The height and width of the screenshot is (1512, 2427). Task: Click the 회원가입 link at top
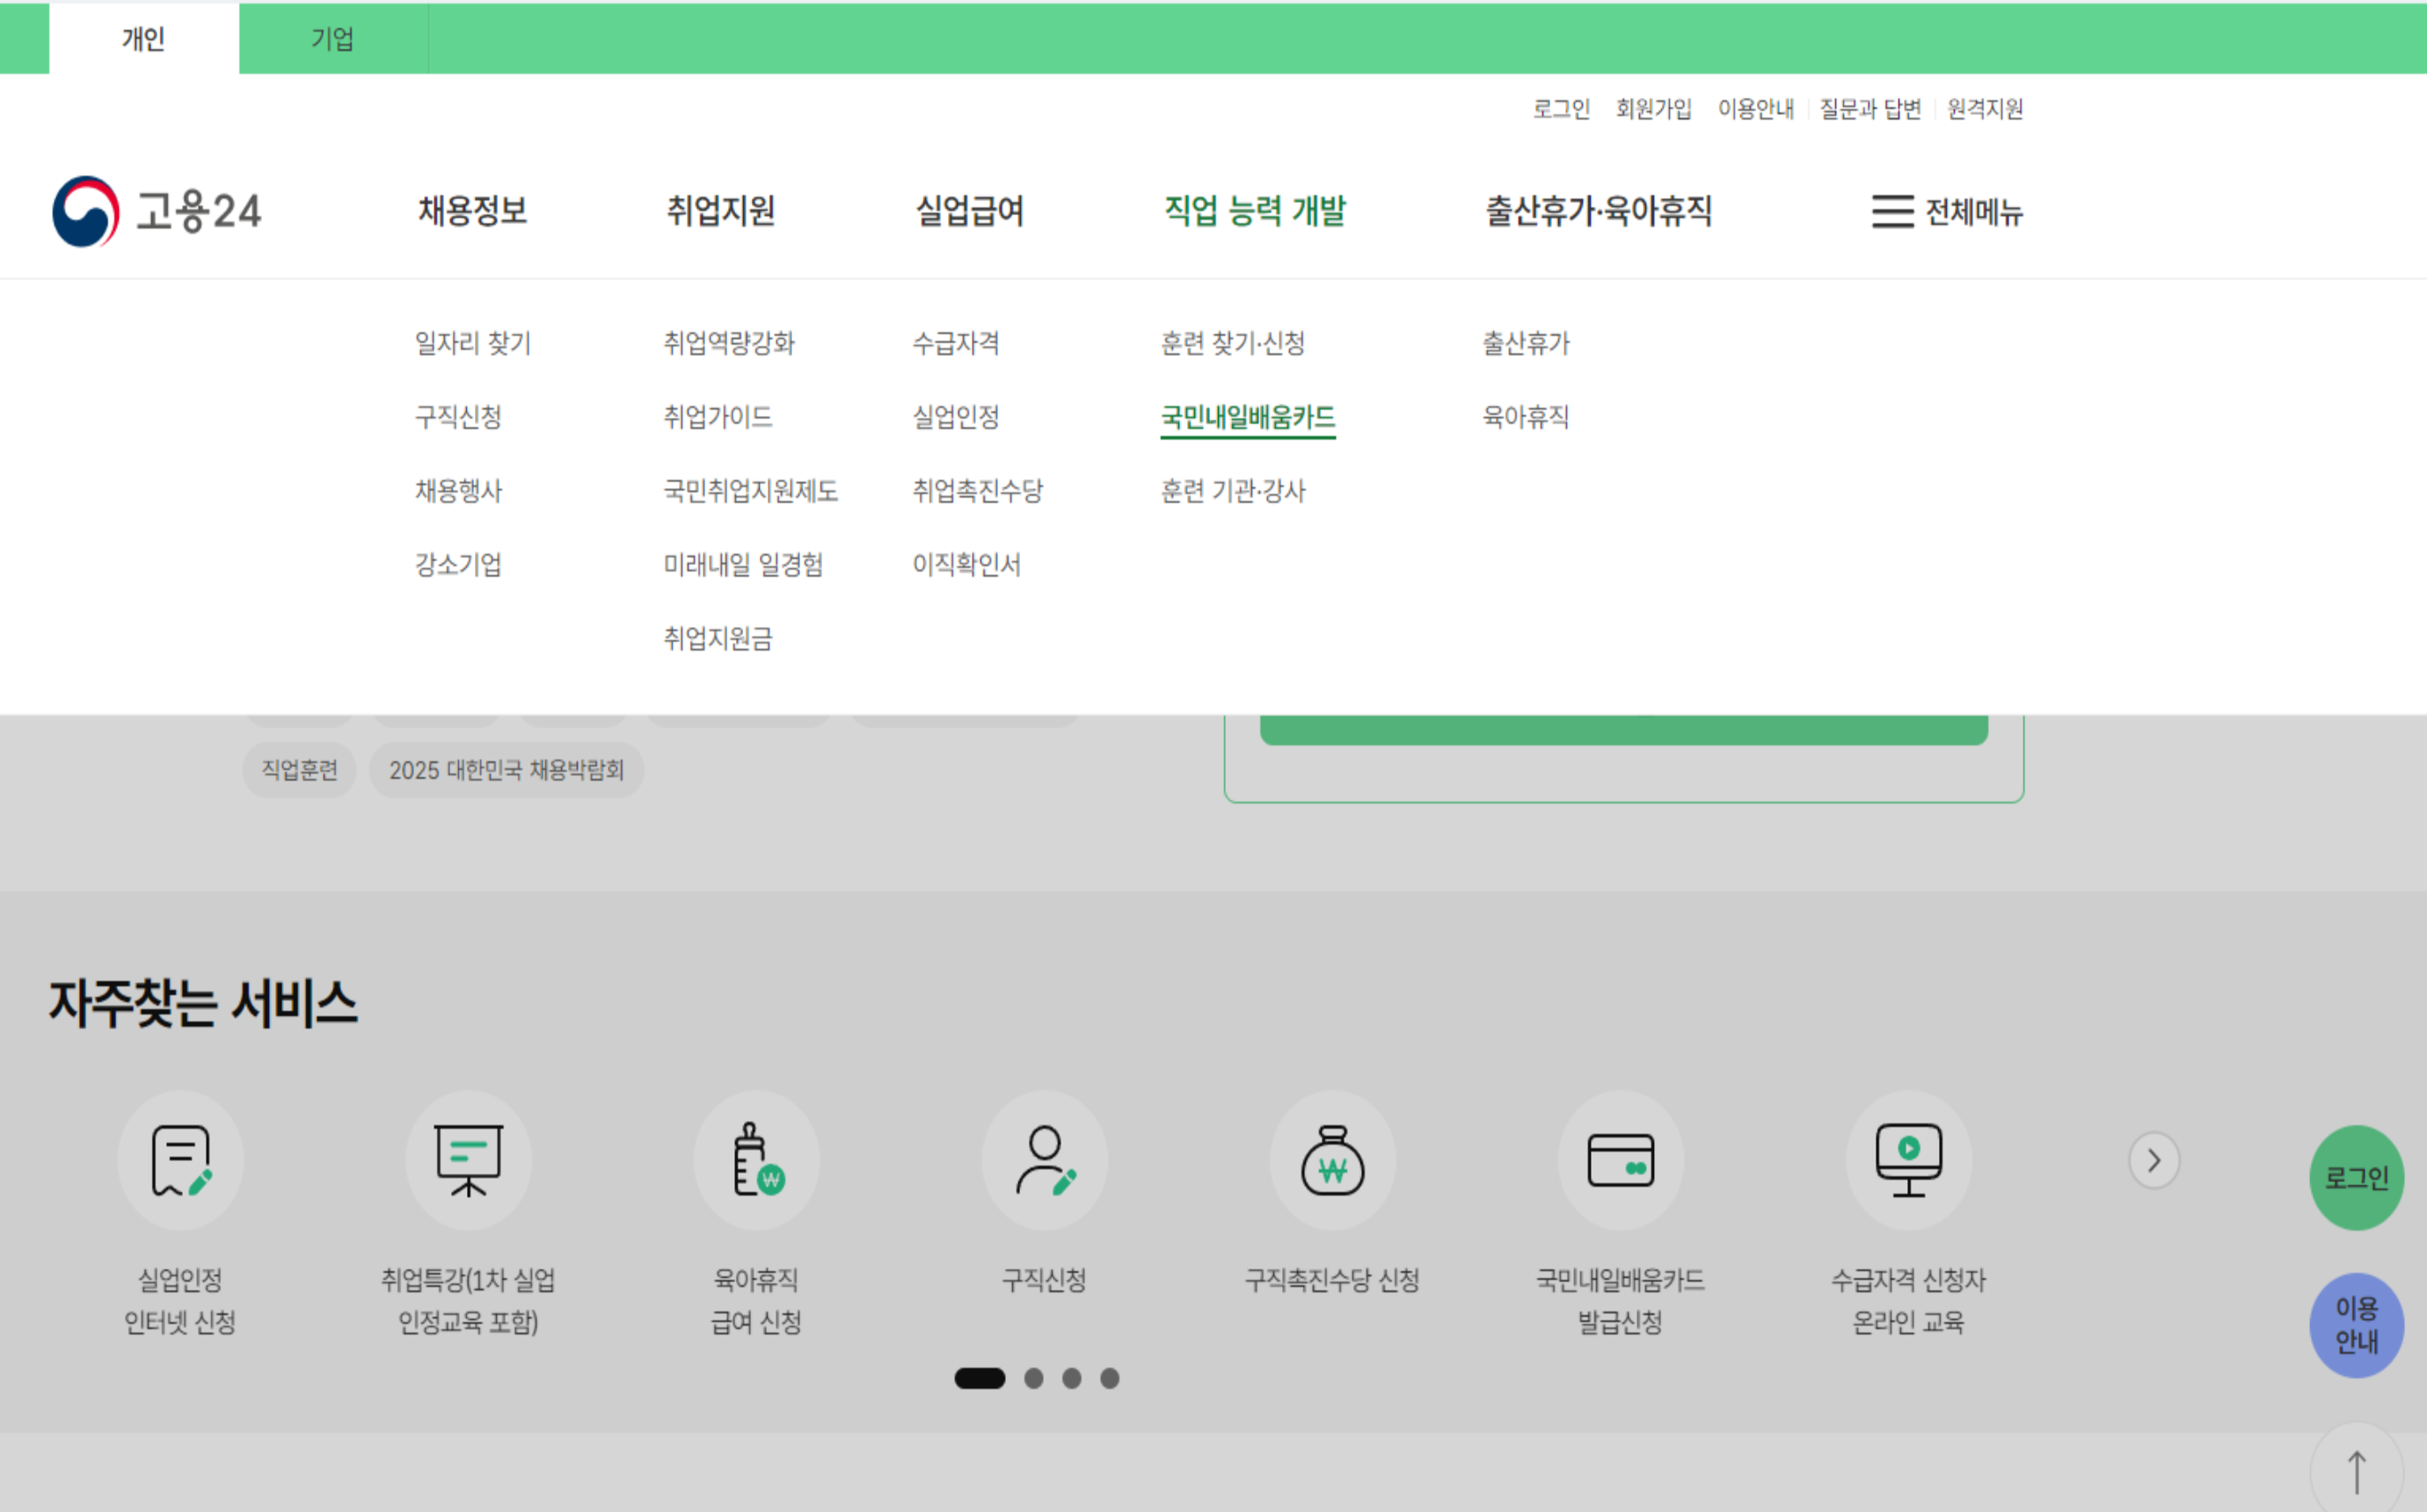(x=1653, y=108)
